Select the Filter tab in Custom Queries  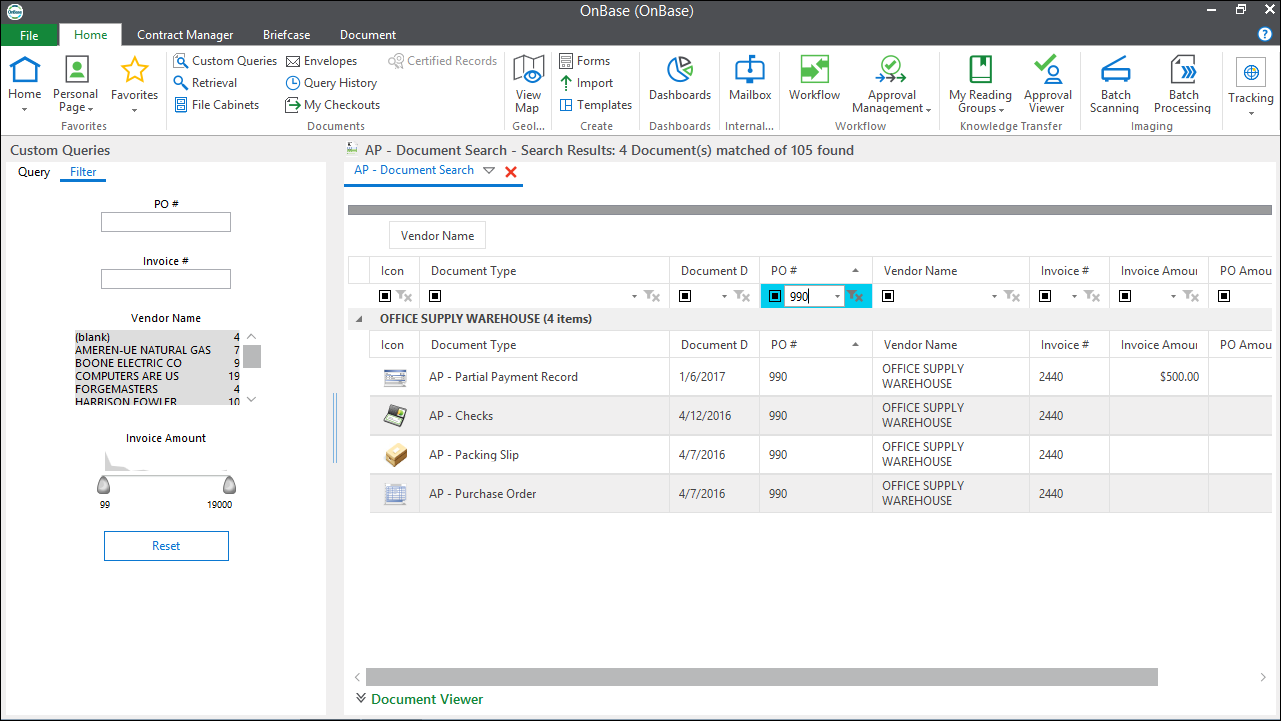(83, 172)
